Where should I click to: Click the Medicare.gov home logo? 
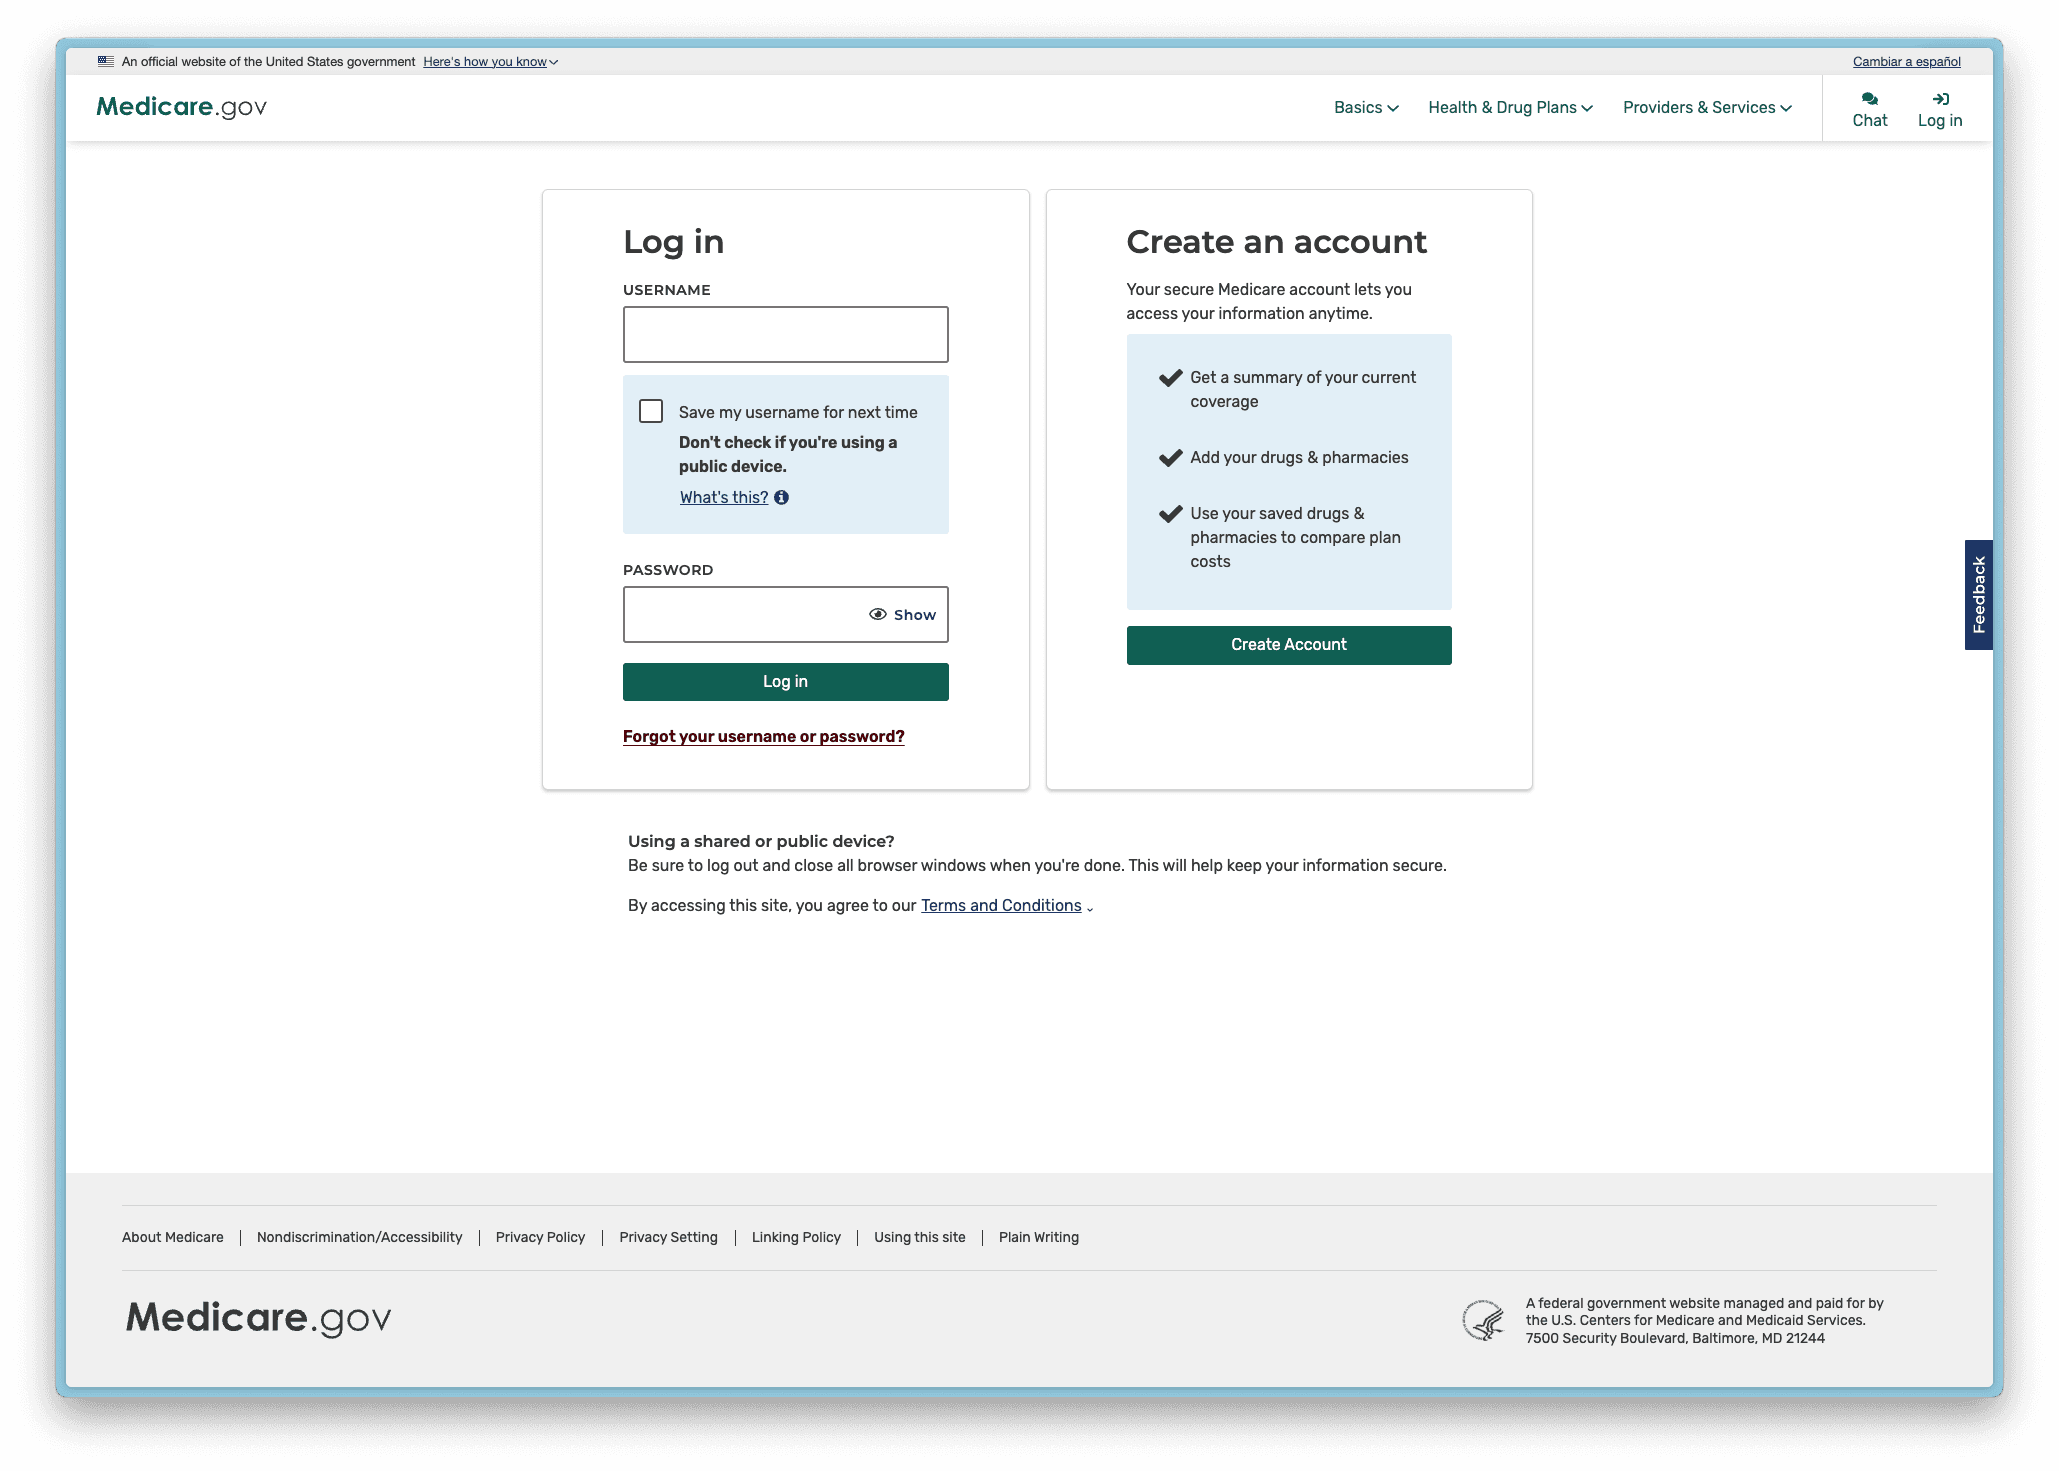pyautogui.click(x=181, y=107)
